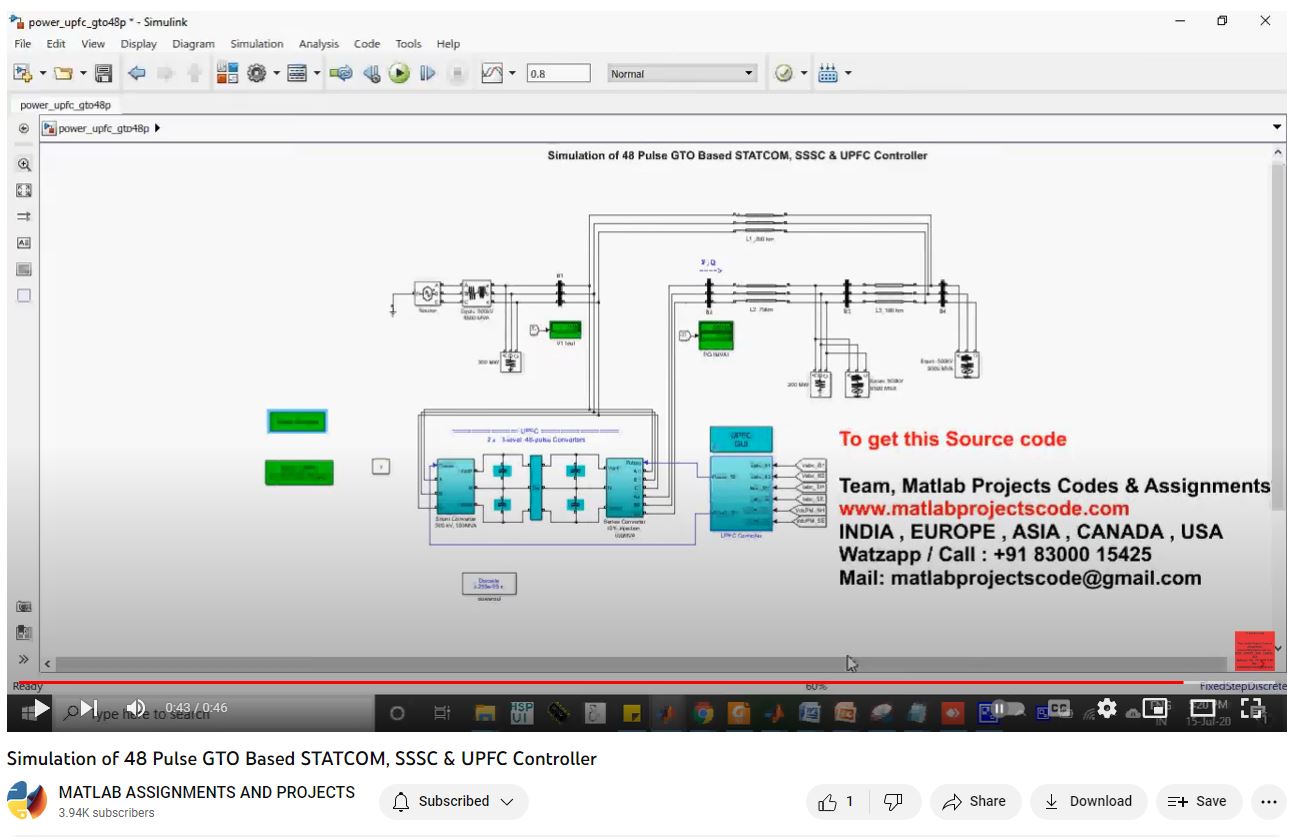
Task: Open the Display menu
Action: (139, 44)
